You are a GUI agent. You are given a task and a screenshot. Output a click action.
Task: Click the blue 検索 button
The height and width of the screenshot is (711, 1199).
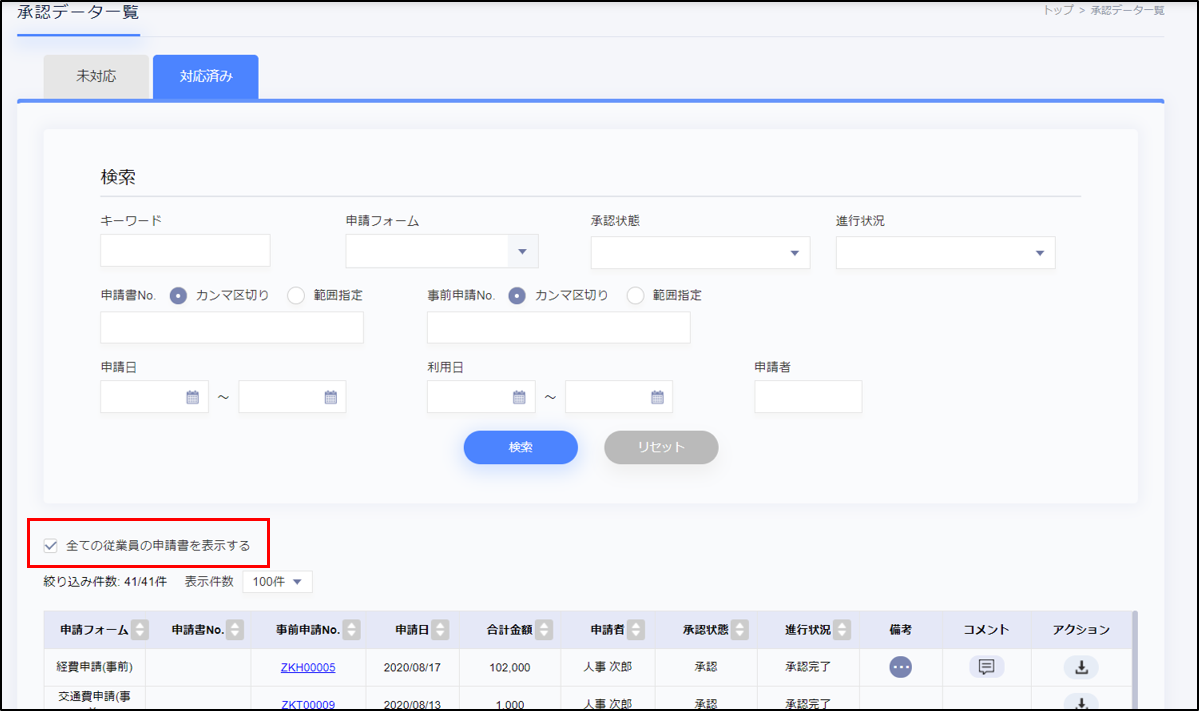(x=520, y=447)
